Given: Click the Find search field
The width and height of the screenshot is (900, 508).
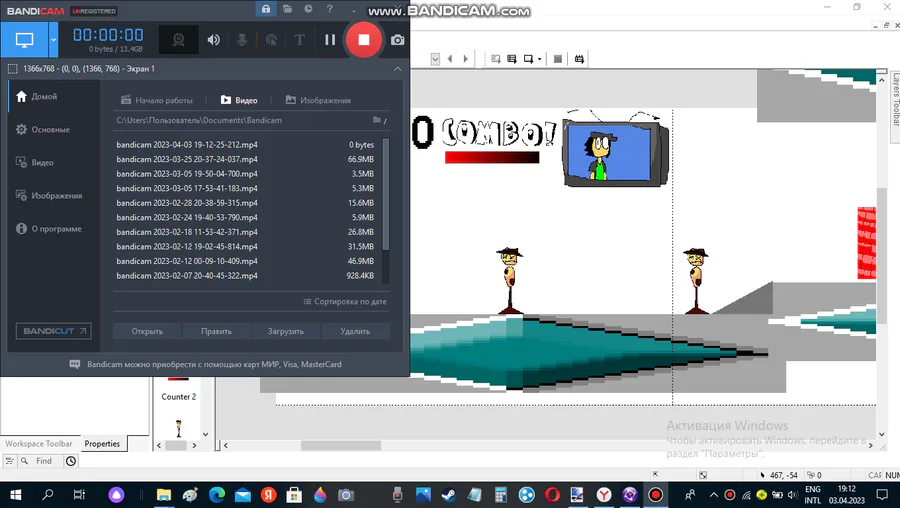Looking at the screenshot, I should [46, 461].
